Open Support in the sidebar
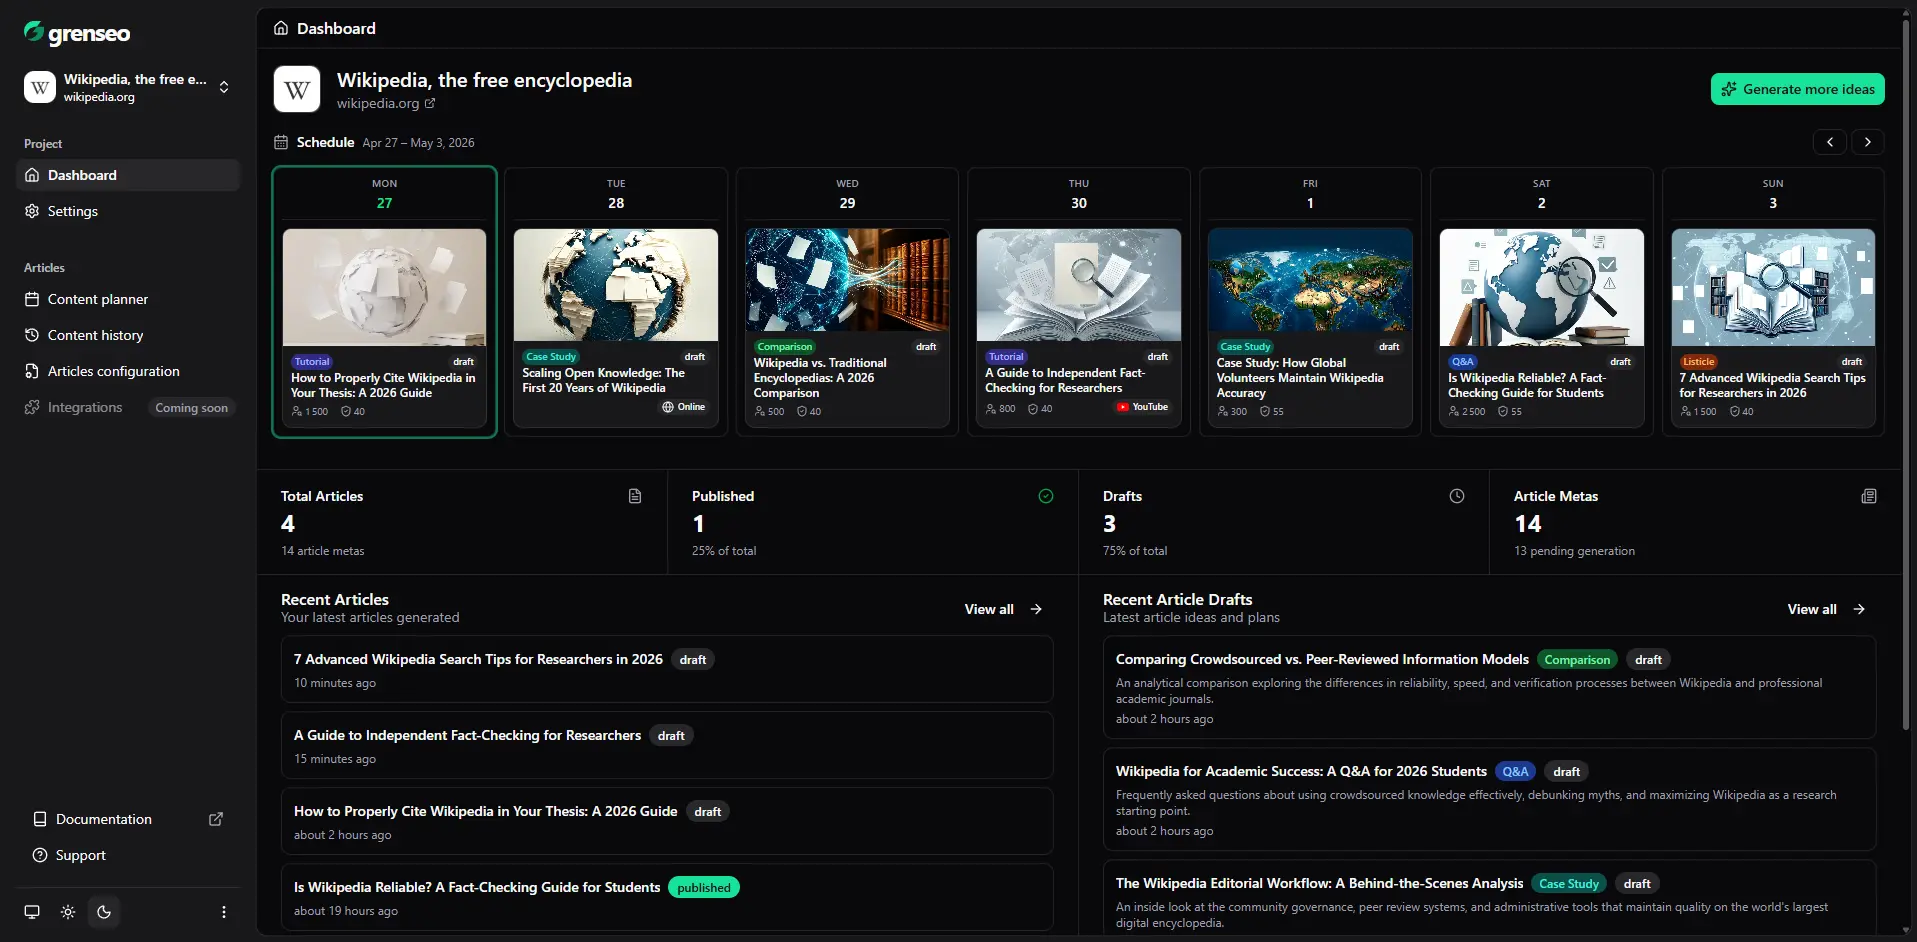 (x=128, y=855)
